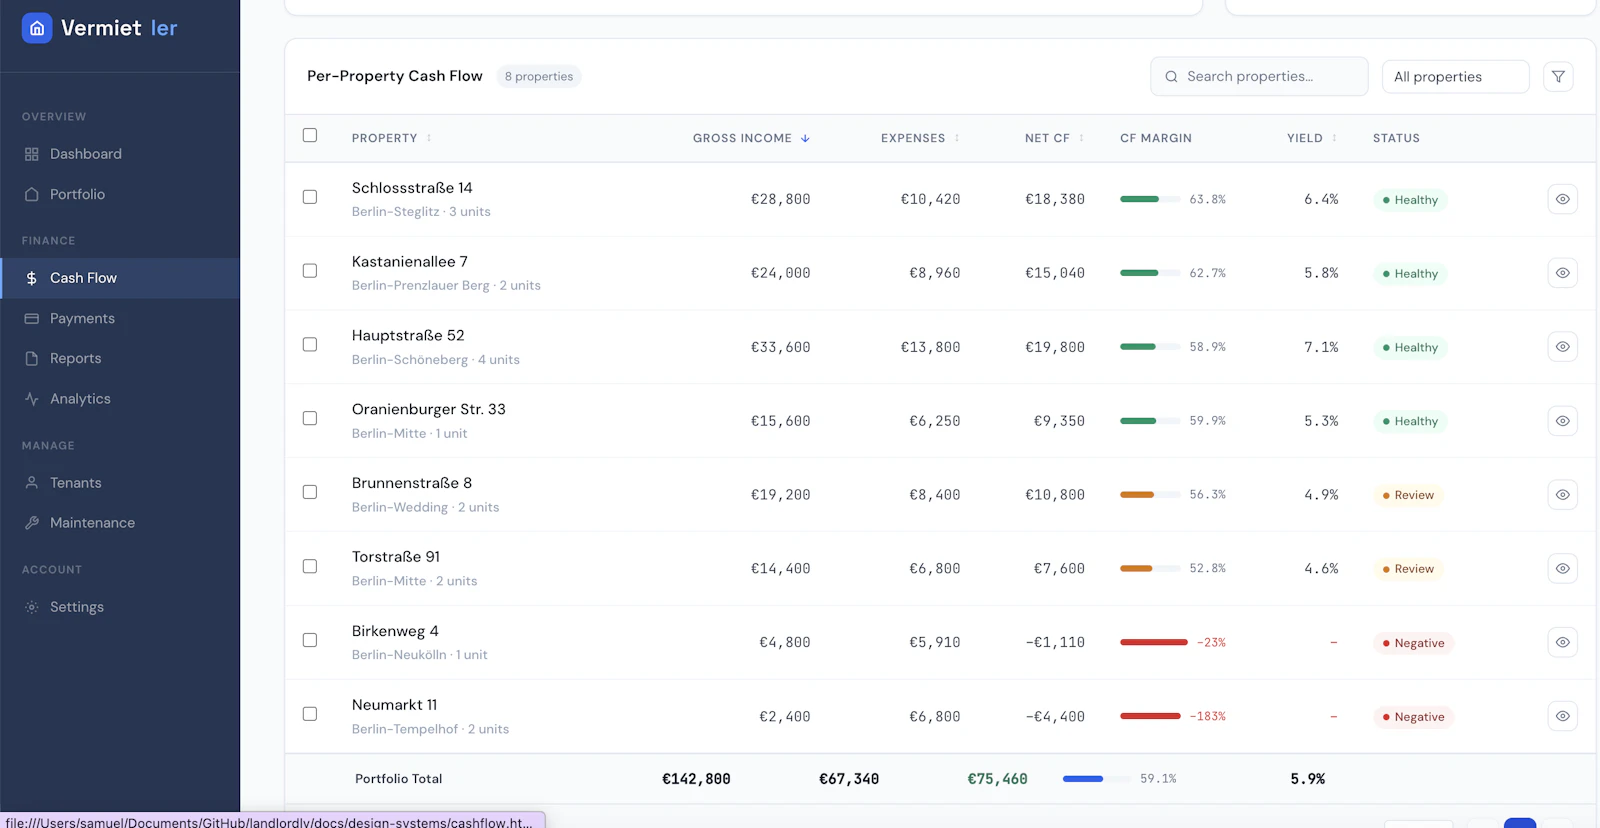Click the Neumarkt 11 net CF −€4,400
Viewport: 1600px width, 828px height.
click(x=1055, y=717)
